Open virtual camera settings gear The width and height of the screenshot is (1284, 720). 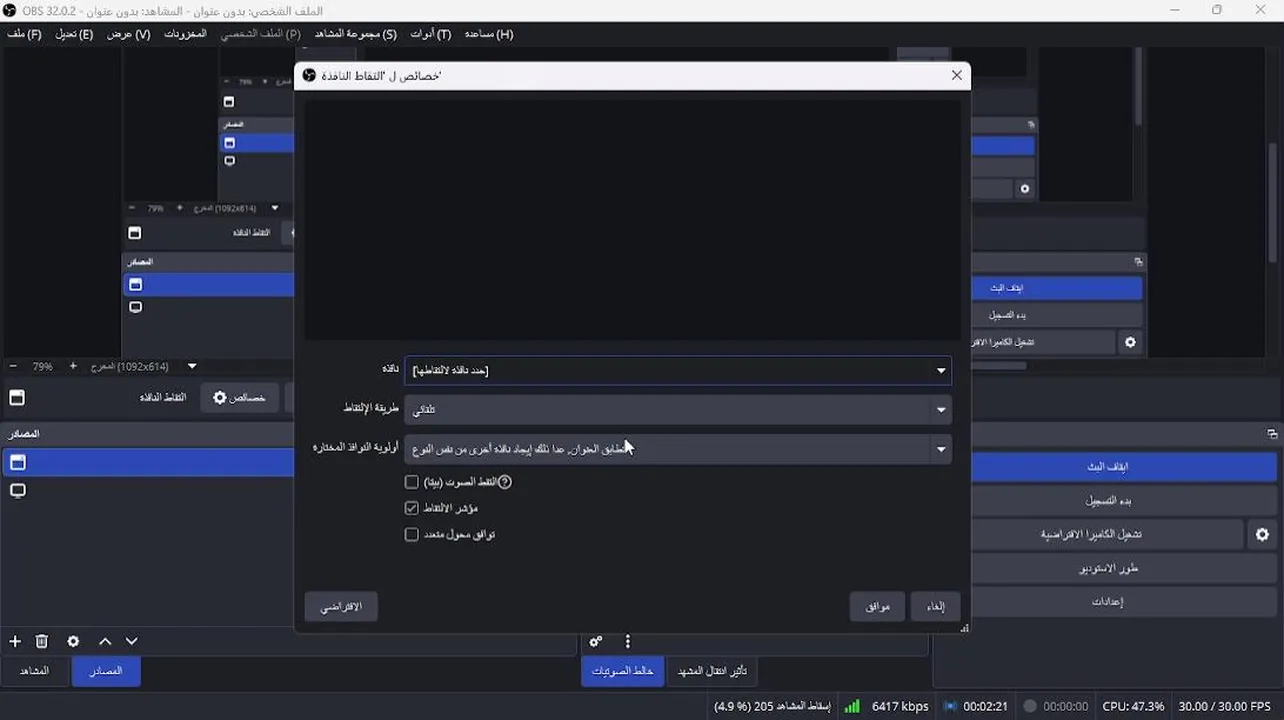(1262, 535)
